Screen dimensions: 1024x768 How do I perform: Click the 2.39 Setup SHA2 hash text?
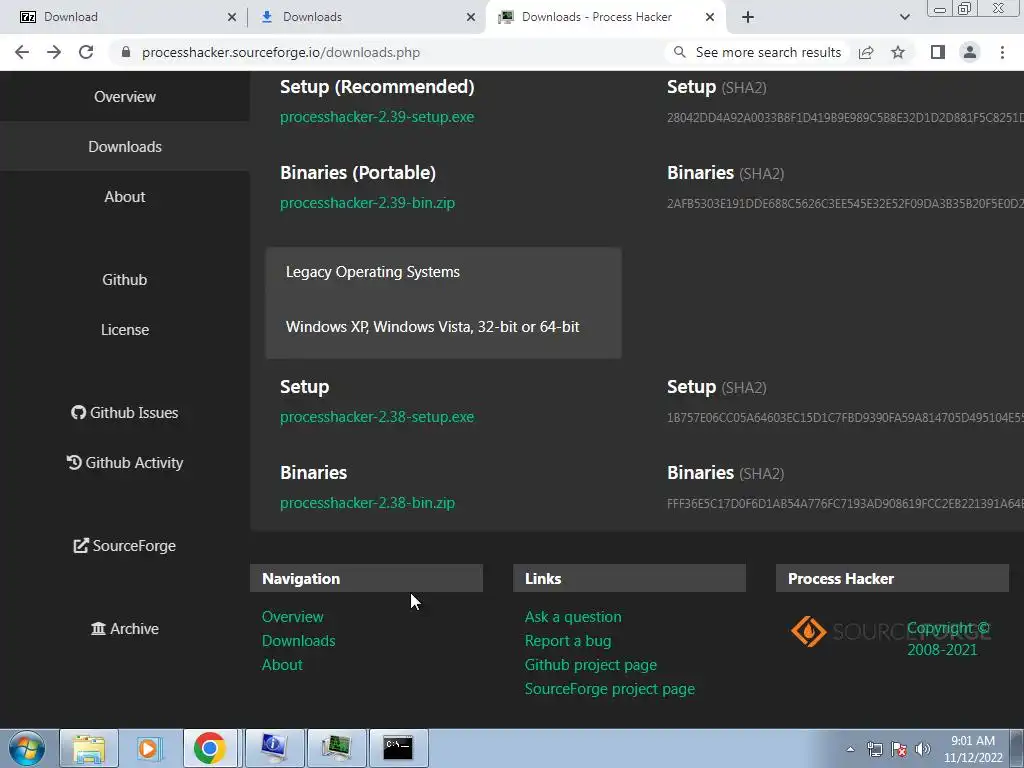pos(845,118)
